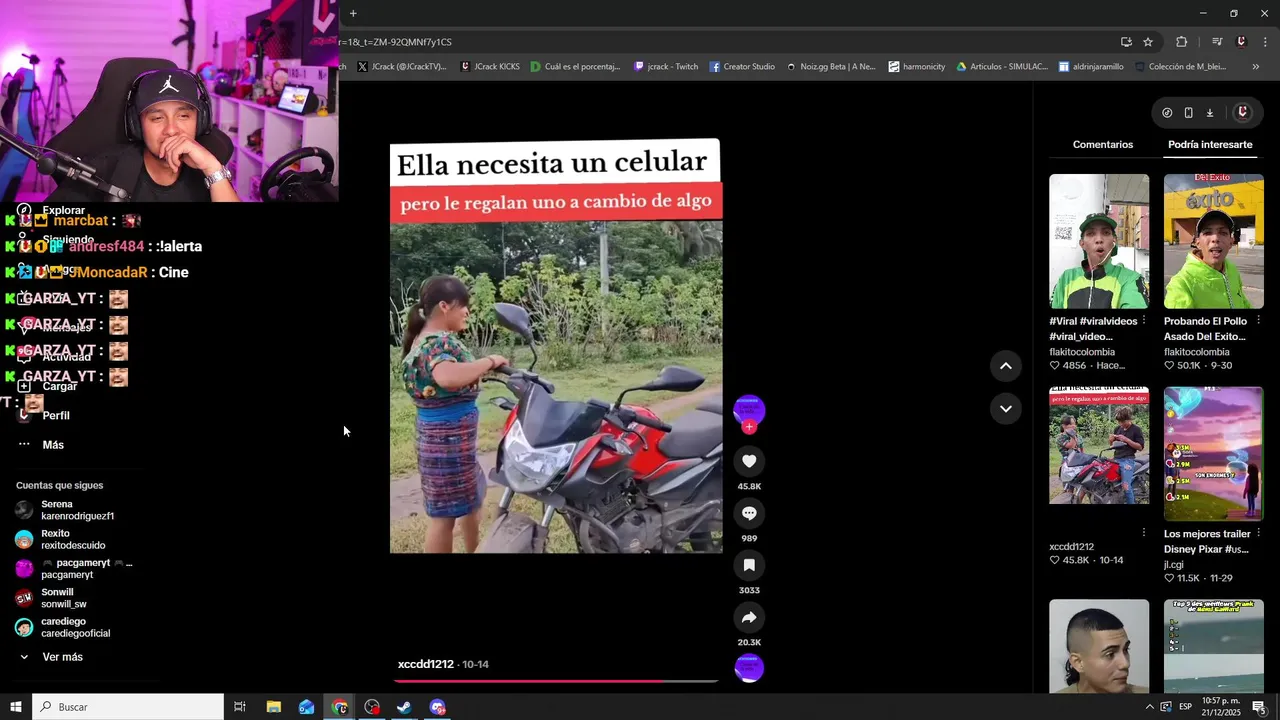
Task: Play the Viral flakitocolombia thumbnail
Action: click(1099, 241)
